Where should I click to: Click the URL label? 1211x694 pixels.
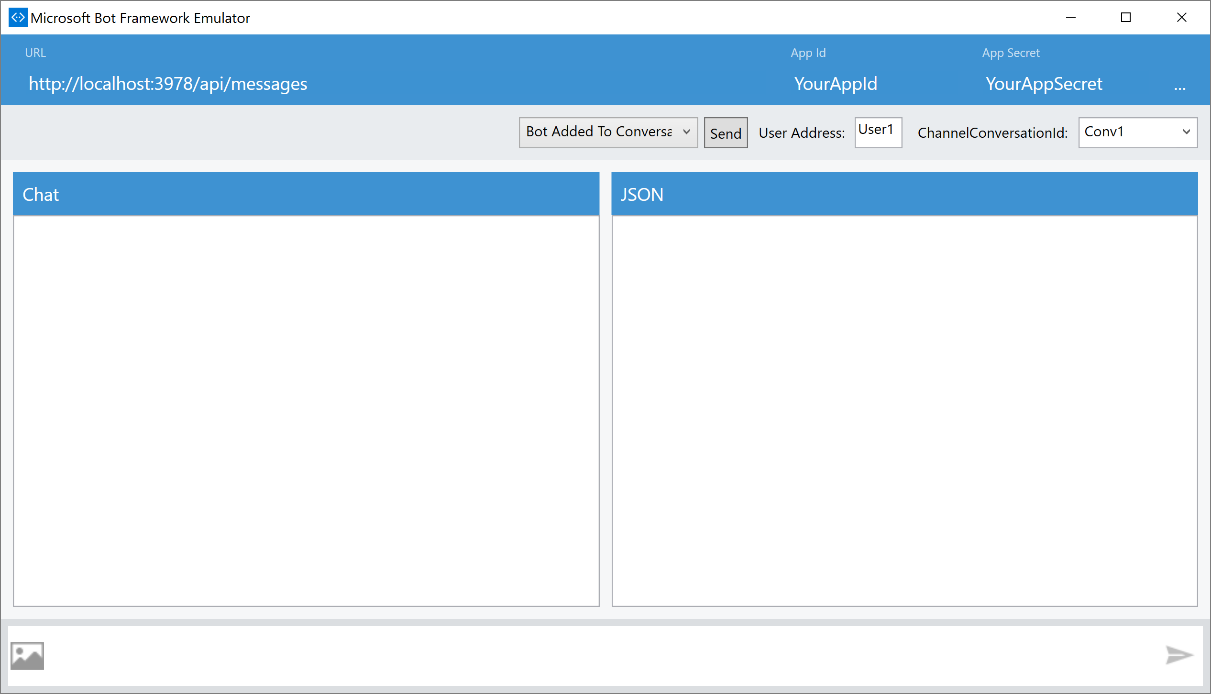35,53
